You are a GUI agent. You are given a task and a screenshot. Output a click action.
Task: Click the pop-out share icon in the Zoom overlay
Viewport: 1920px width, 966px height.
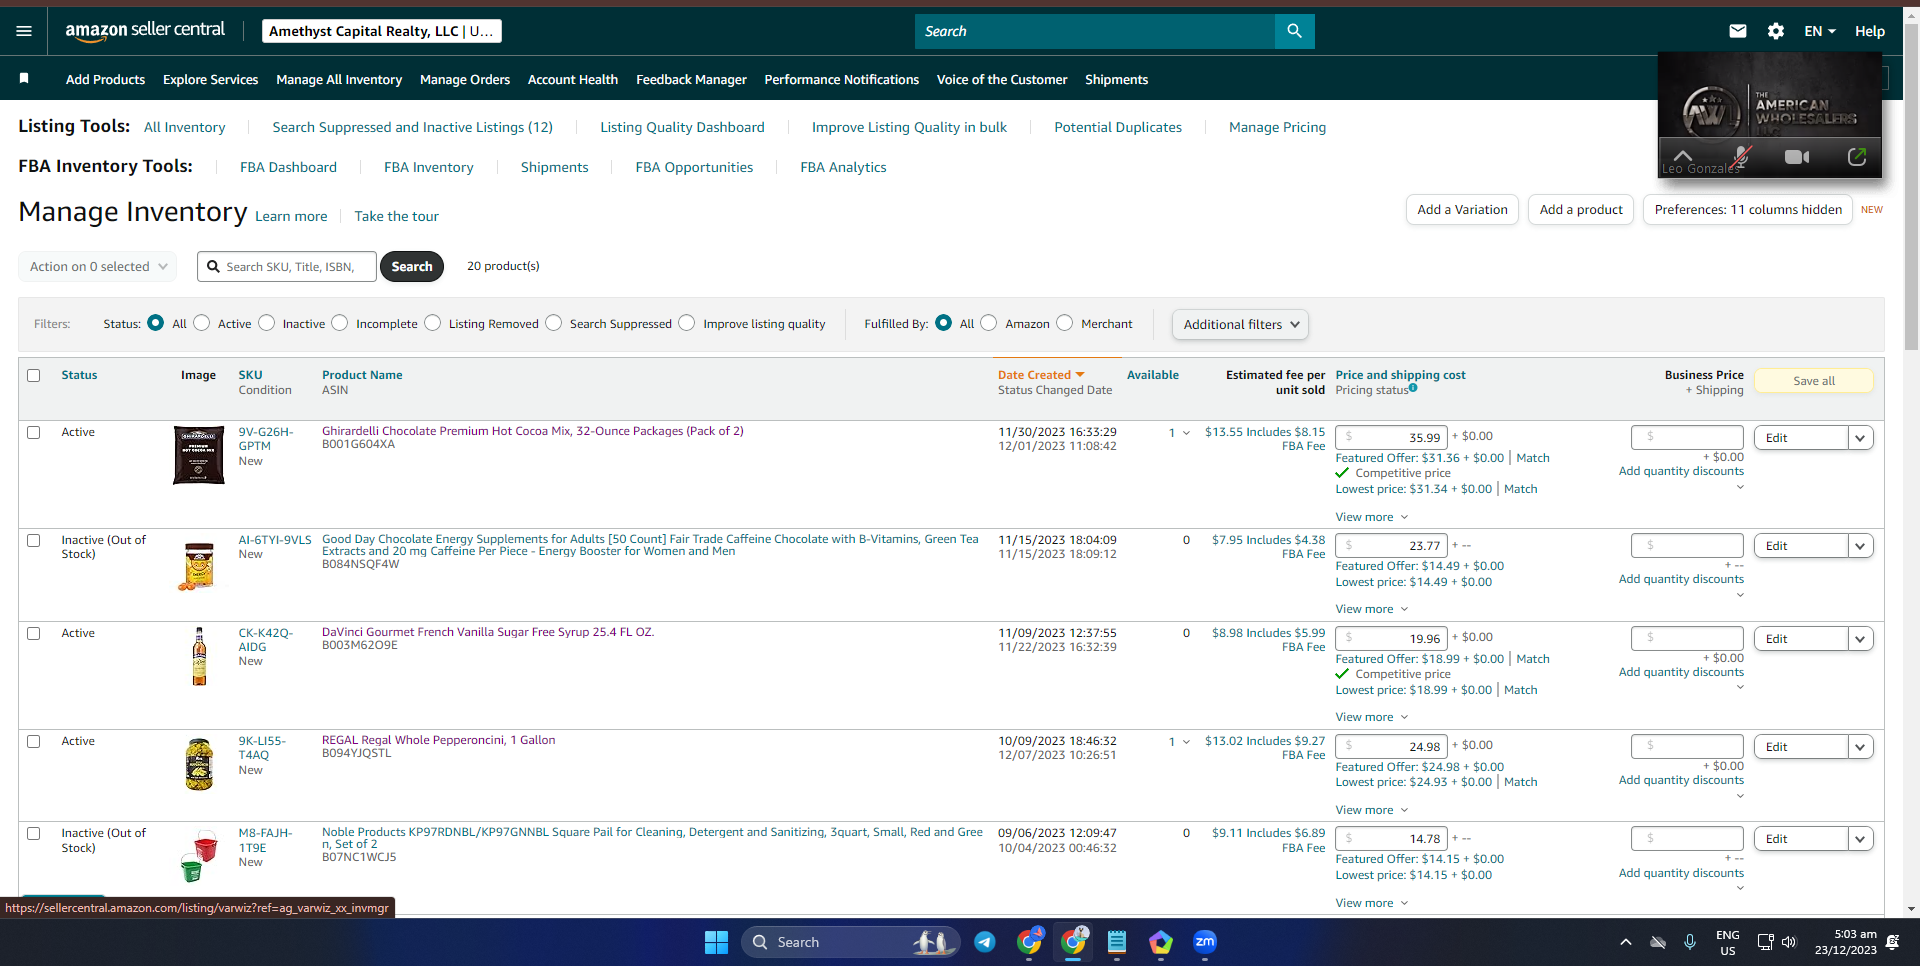pos(1857,157)
